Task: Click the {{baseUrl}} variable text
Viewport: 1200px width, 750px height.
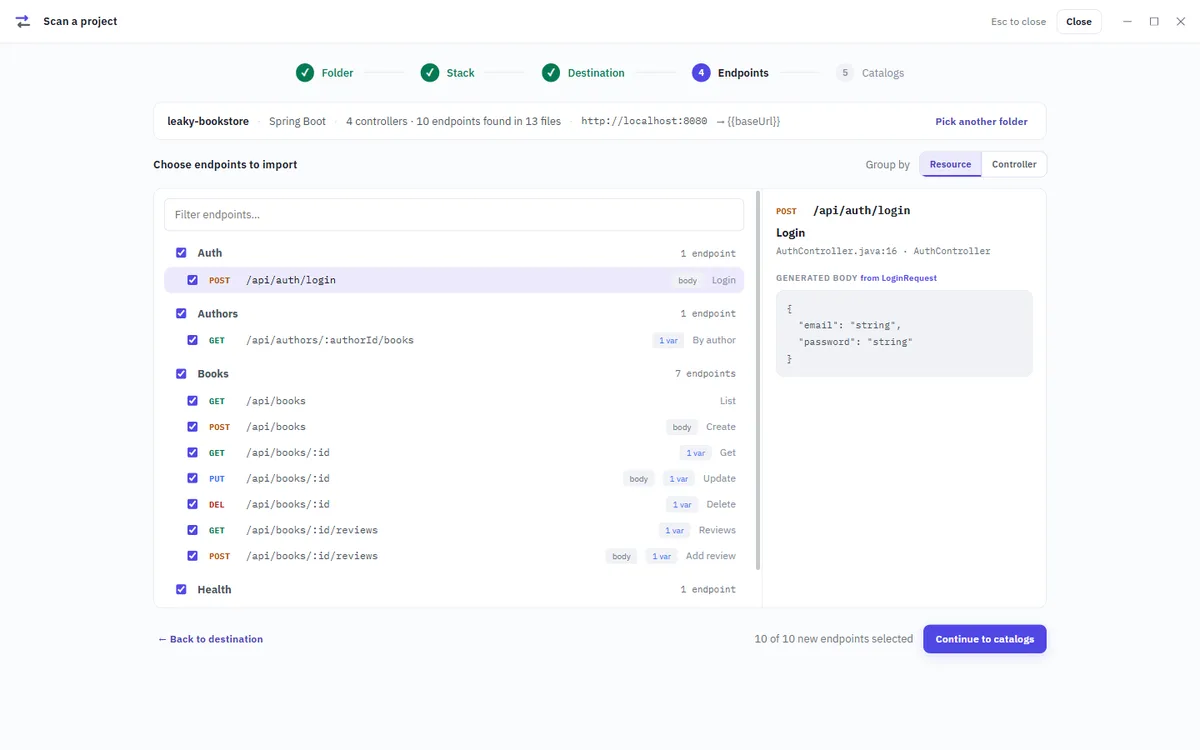Action: [754, 121]
